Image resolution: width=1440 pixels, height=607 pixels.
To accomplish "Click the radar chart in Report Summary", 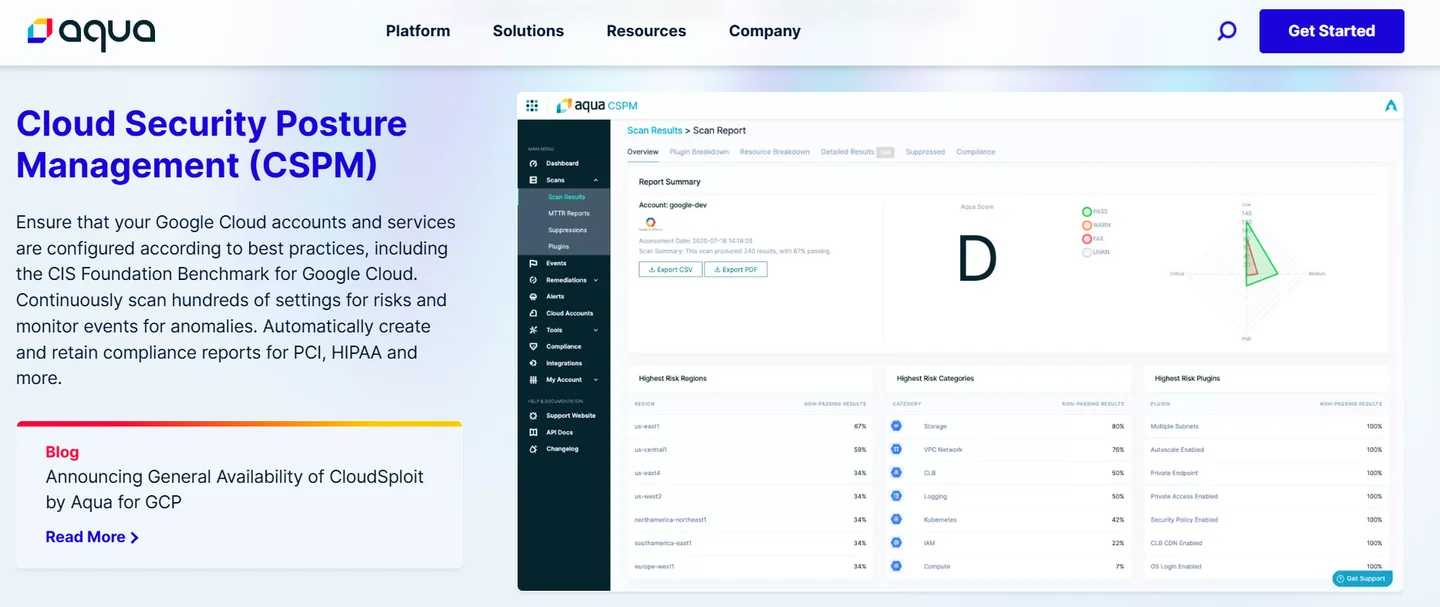I will (x=1247, y=271).
